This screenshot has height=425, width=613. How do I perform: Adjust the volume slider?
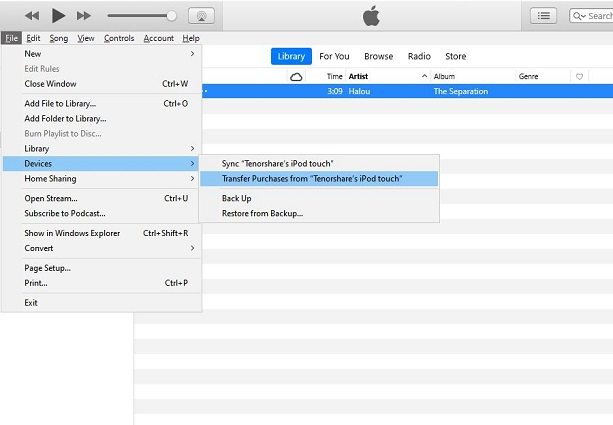pos(140,16)
